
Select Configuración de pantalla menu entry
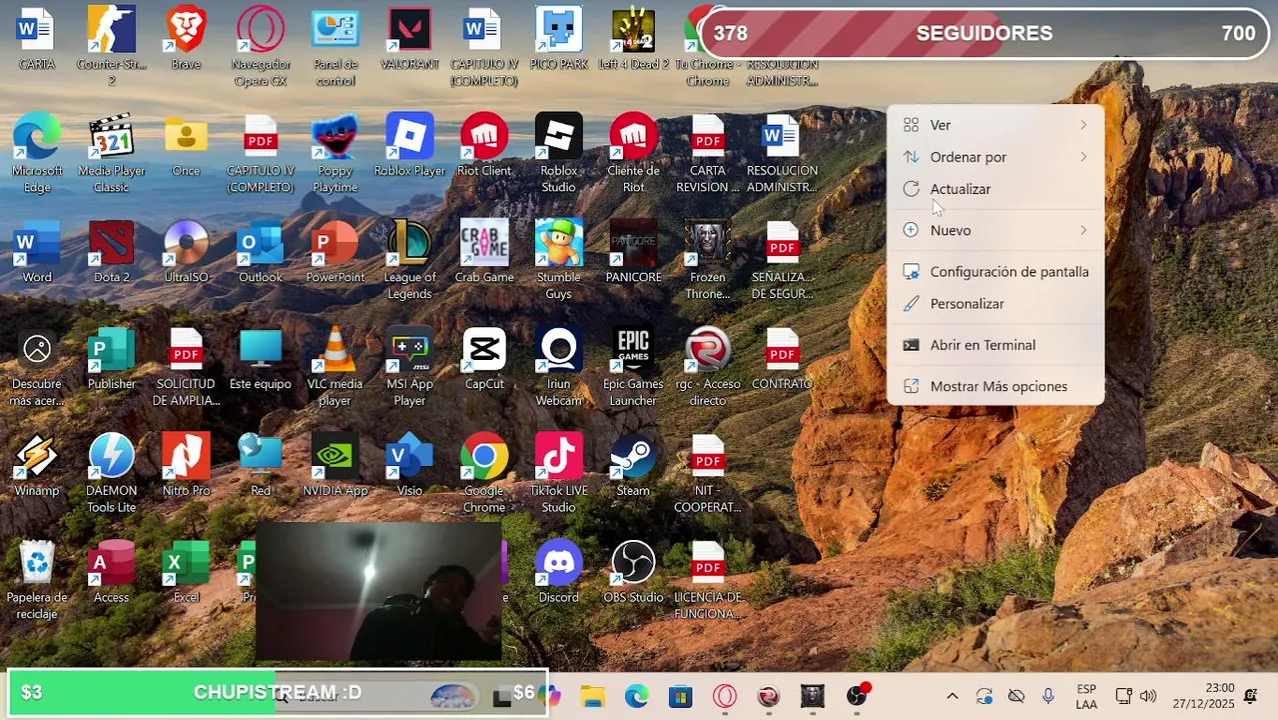[995, 272]
